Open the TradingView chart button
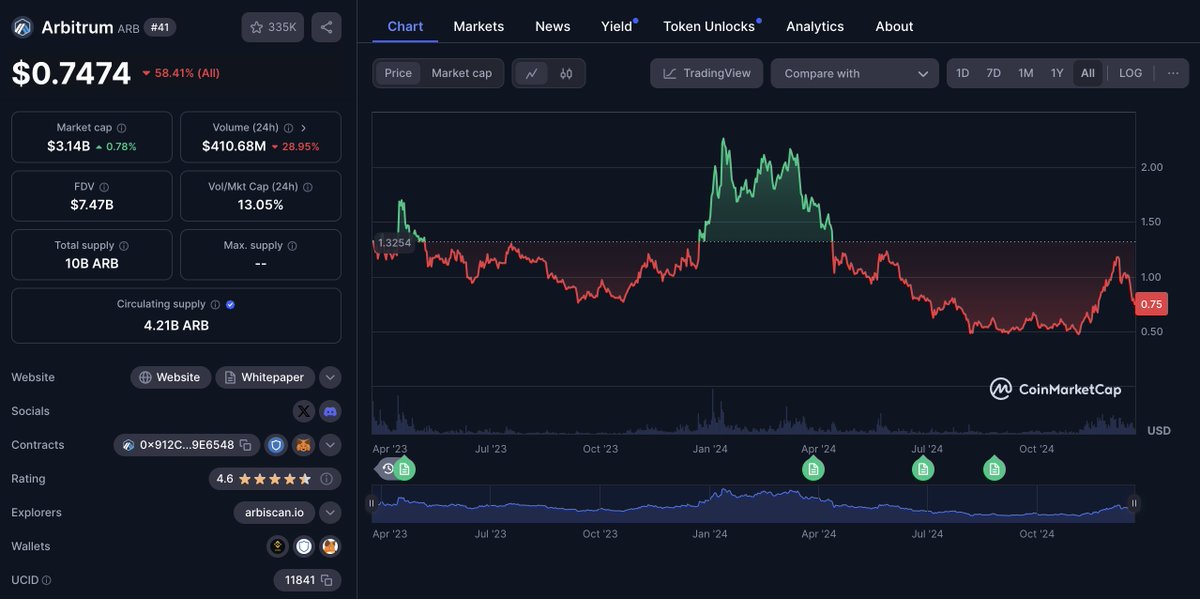 pyautogui.click(x=707, y=73)
